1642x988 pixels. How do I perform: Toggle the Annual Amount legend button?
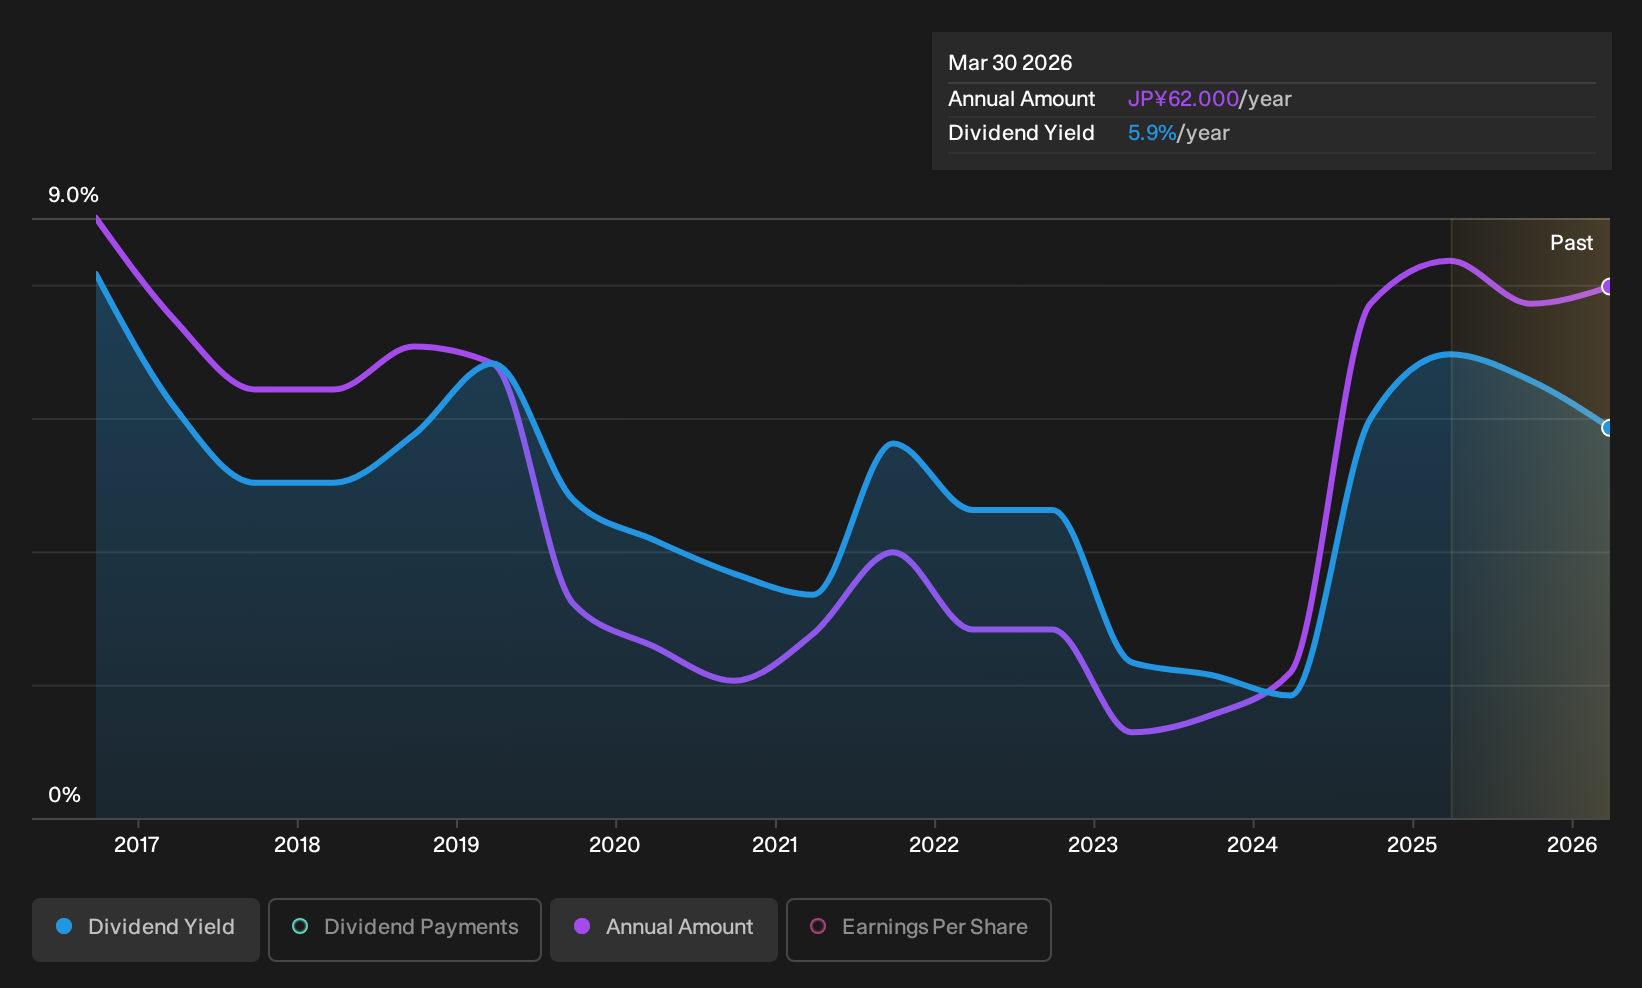pos(664,929)
